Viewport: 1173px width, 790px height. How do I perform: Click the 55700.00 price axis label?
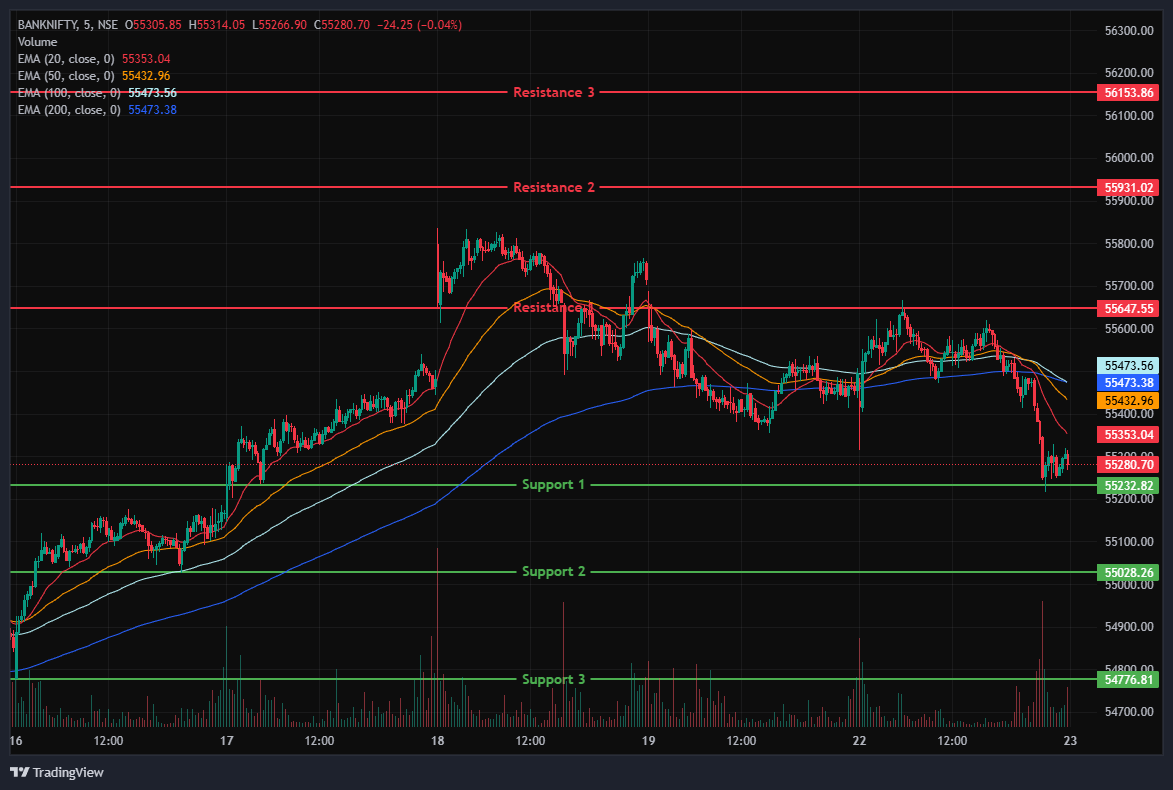click(x=1129, y=286)
